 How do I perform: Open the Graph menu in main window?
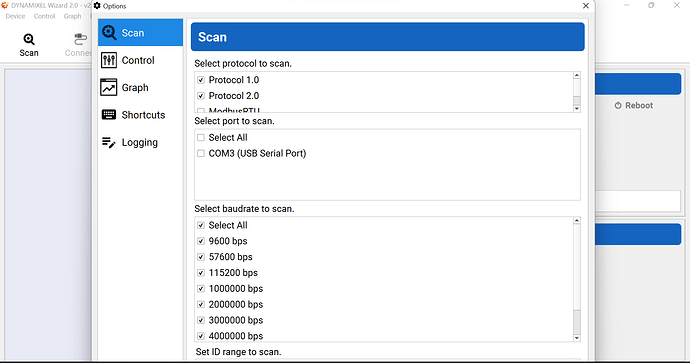coord(72,16)
